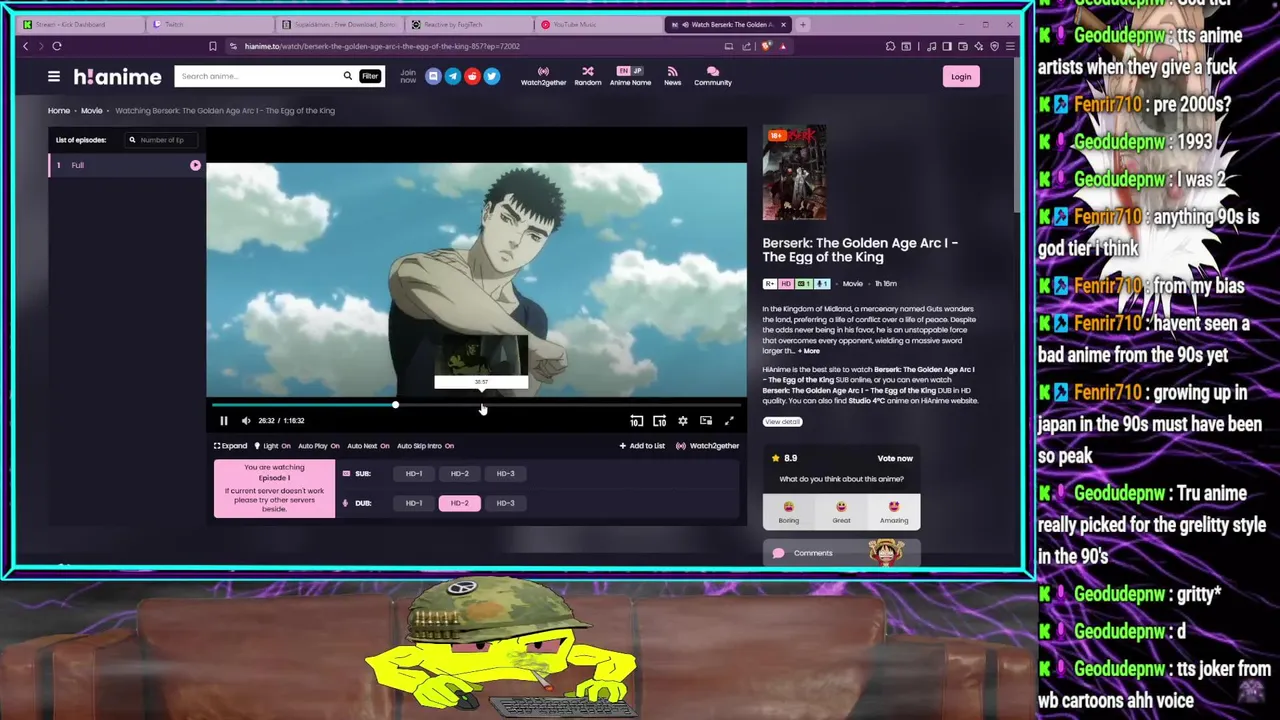The height and width of the screenshot is (720, 1280).
Task: Toggle EN/JP Anime Name language
Action: 630,76
